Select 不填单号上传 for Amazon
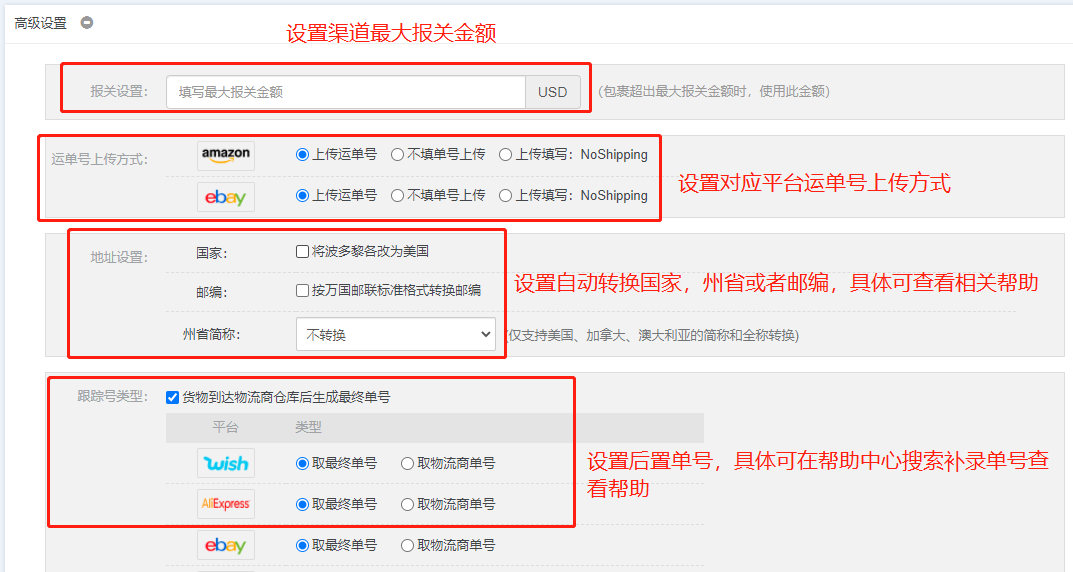 point(398,155)
